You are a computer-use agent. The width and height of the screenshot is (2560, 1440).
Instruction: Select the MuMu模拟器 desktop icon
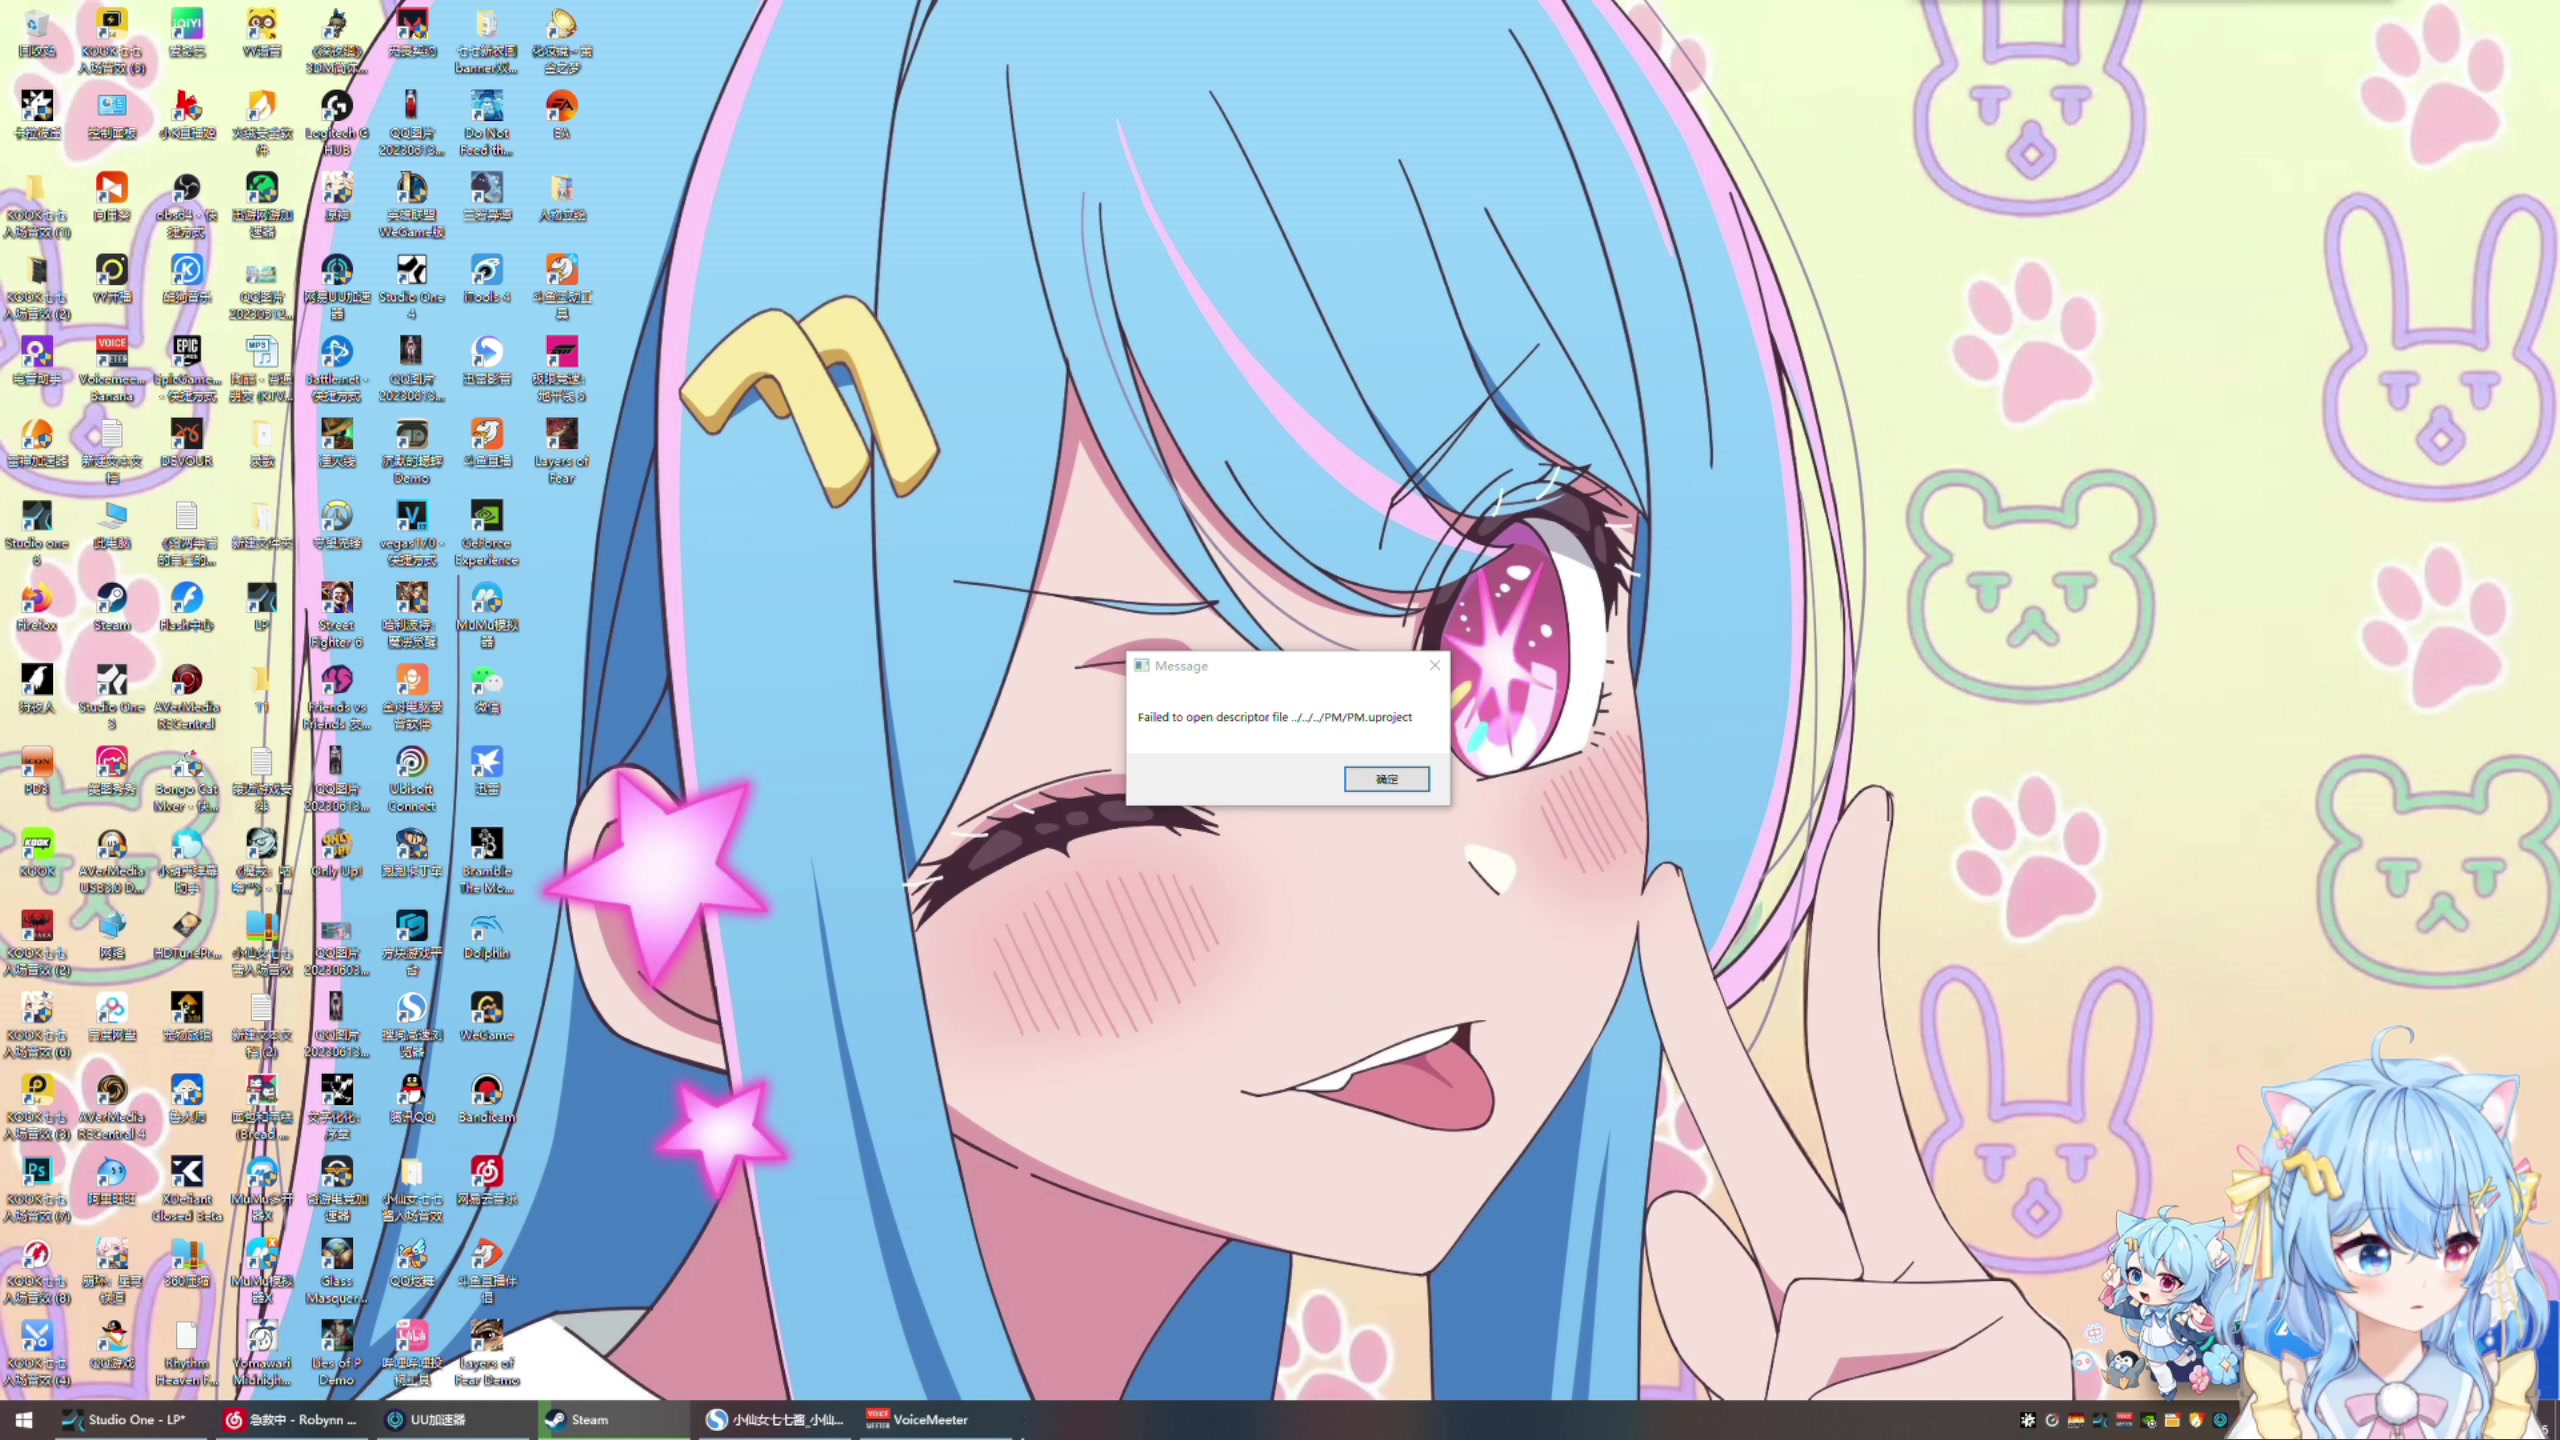coord(487,616)
